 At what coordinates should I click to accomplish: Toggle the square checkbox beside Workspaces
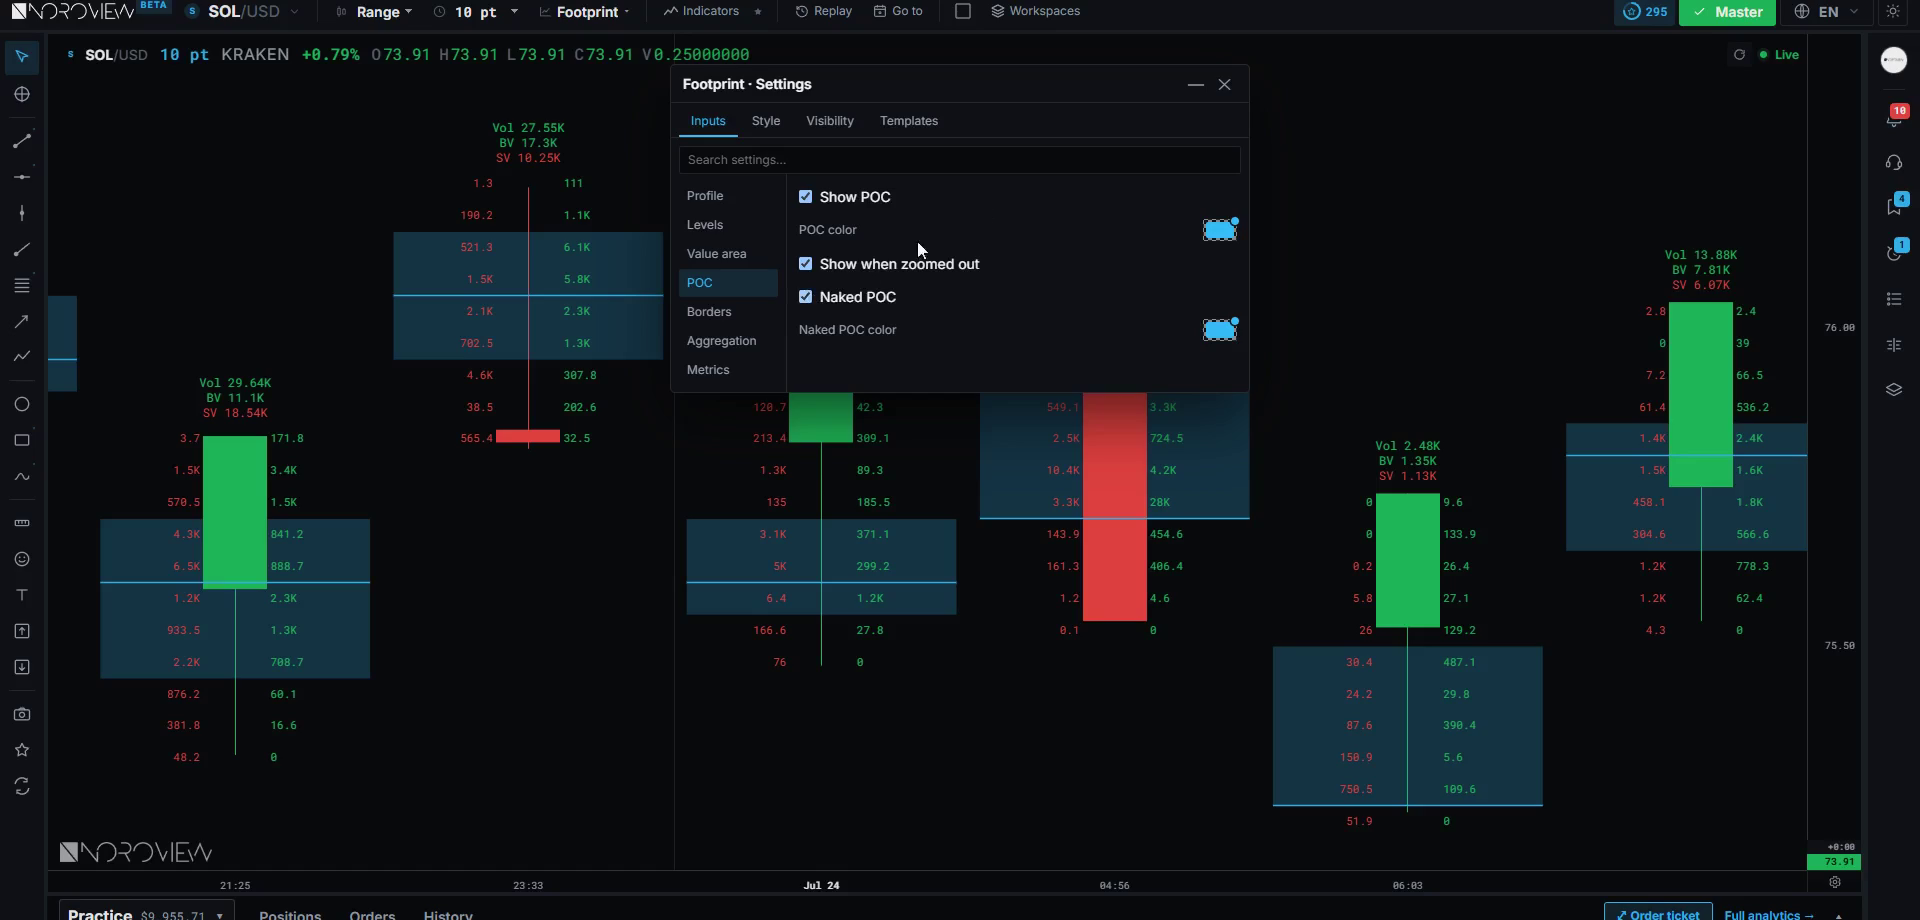point(963,12)
